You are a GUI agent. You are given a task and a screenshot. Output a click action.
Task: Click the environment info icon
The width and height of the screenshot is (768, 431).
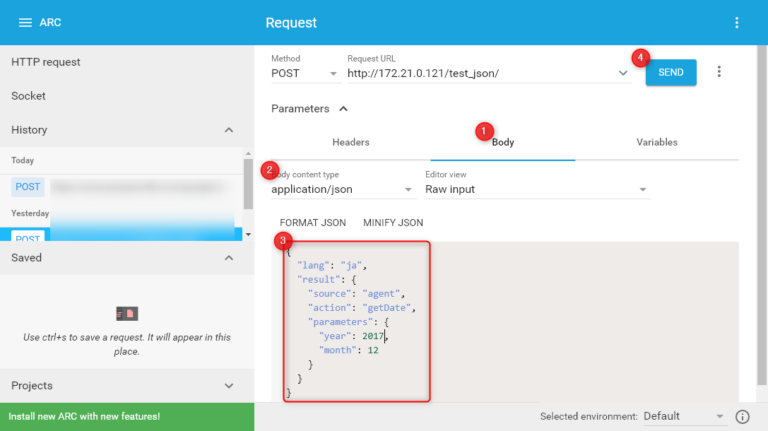[742, 416]
